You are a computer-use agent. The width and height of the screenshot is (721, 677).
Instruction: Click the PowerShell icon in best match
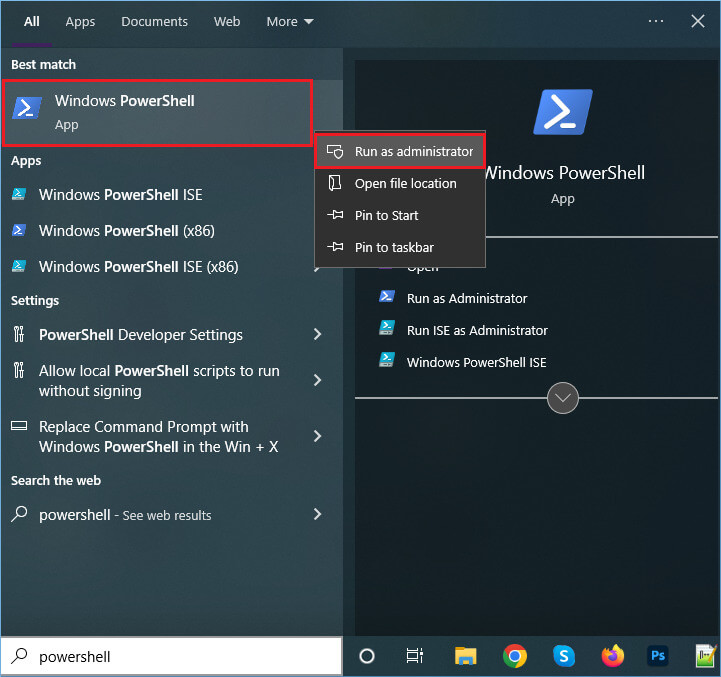click(x=27, y=108)
